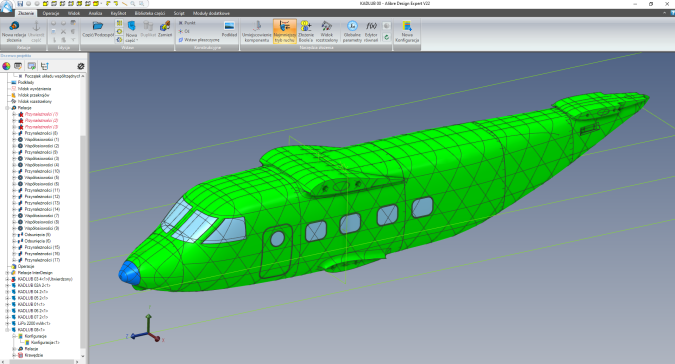Insert a Punkt construction point
The width and height of the screenshot is (675, 364).
187,23
